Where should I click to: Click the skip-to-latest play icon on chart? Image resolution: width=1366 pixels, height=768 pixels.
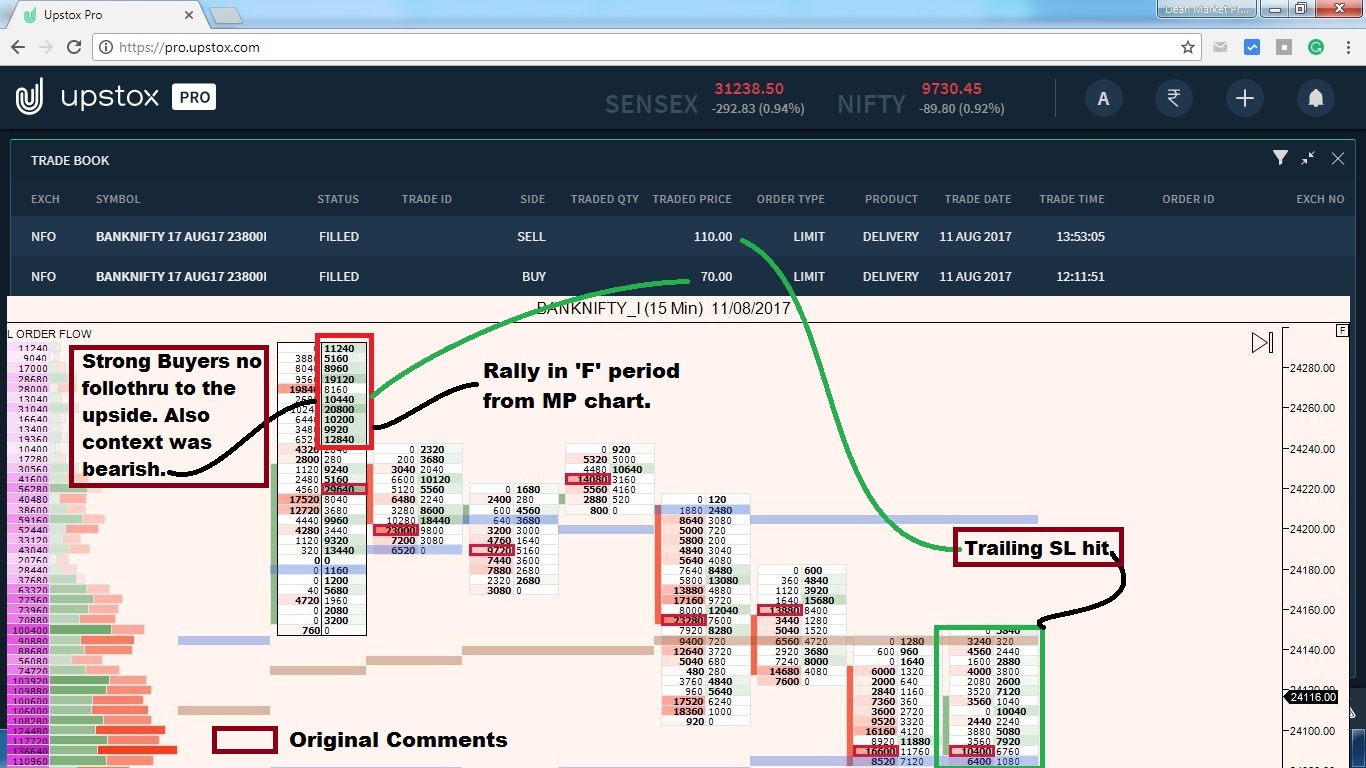click(x=1262, y=343)
